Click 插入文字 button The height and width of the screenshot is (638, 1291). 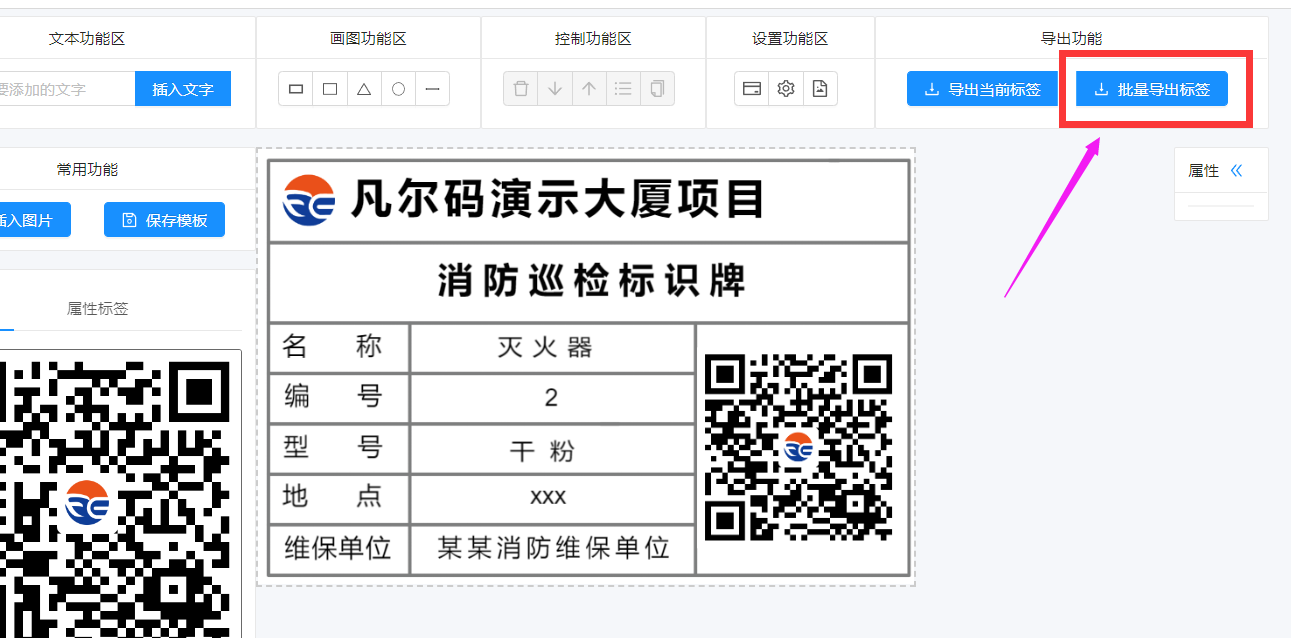183,89
